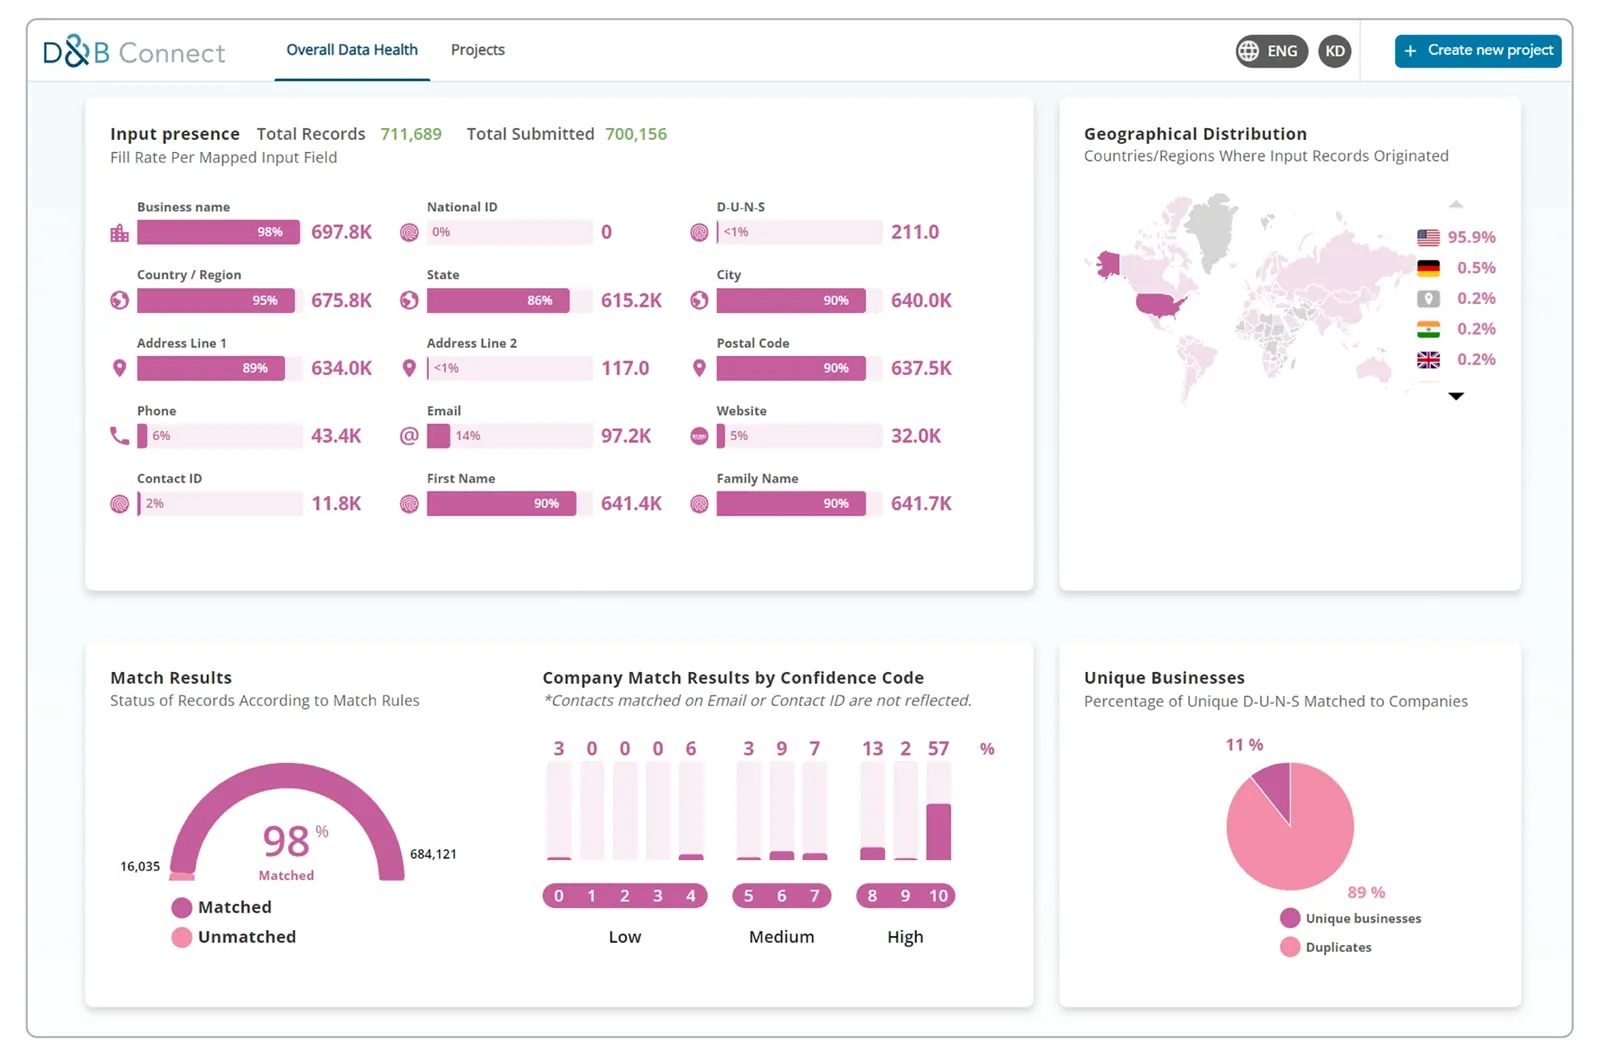Screen dimensions: 1600x1056
Task: Toggle the Unique businesses legend item
Action: (x=1350, y=918)
